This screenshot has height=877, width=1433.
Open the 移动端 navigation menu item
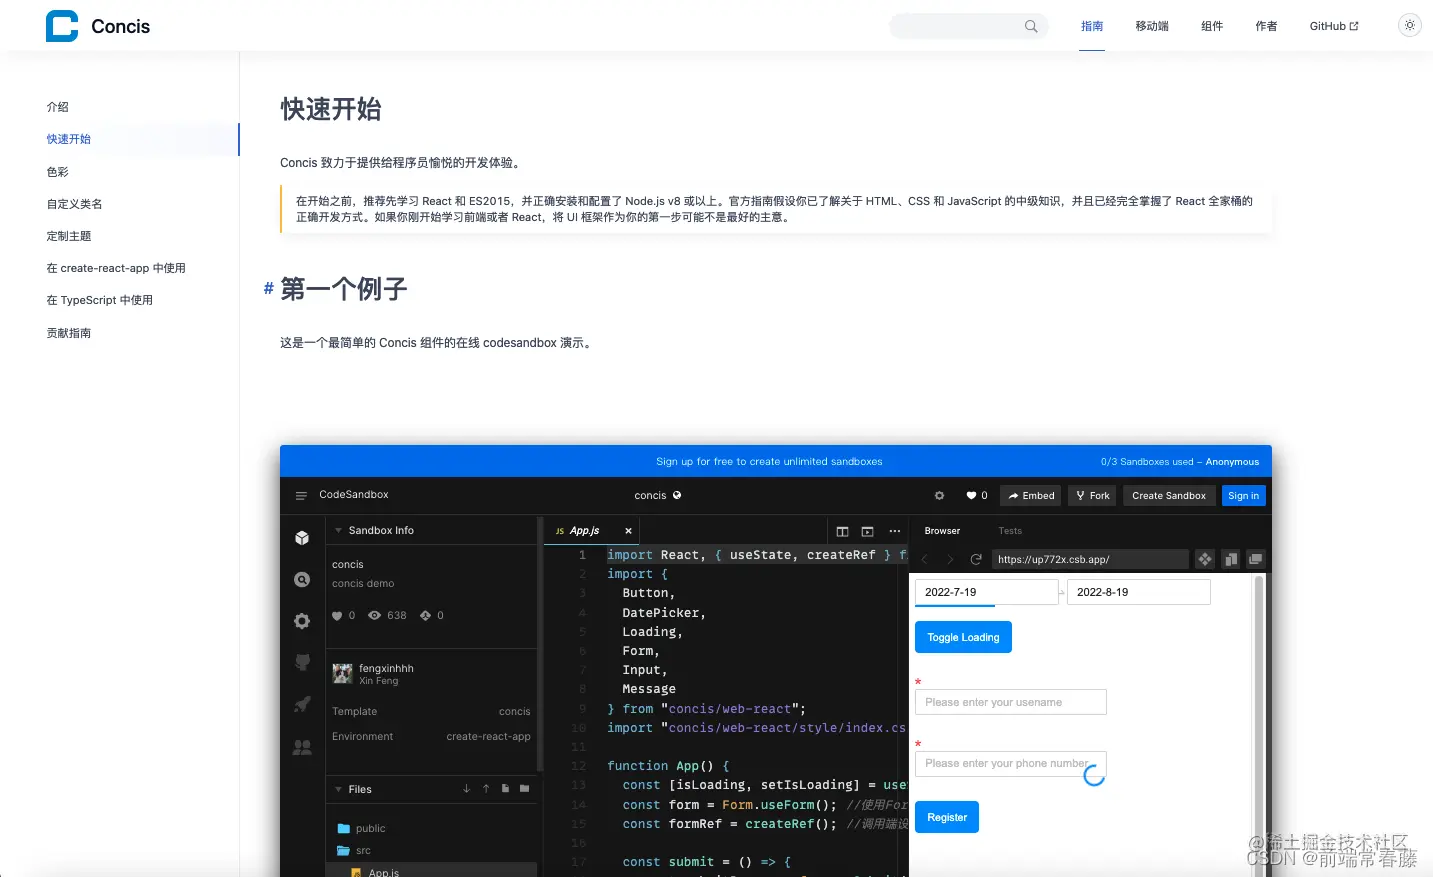pyautogui.click(x=1151, y=26)
